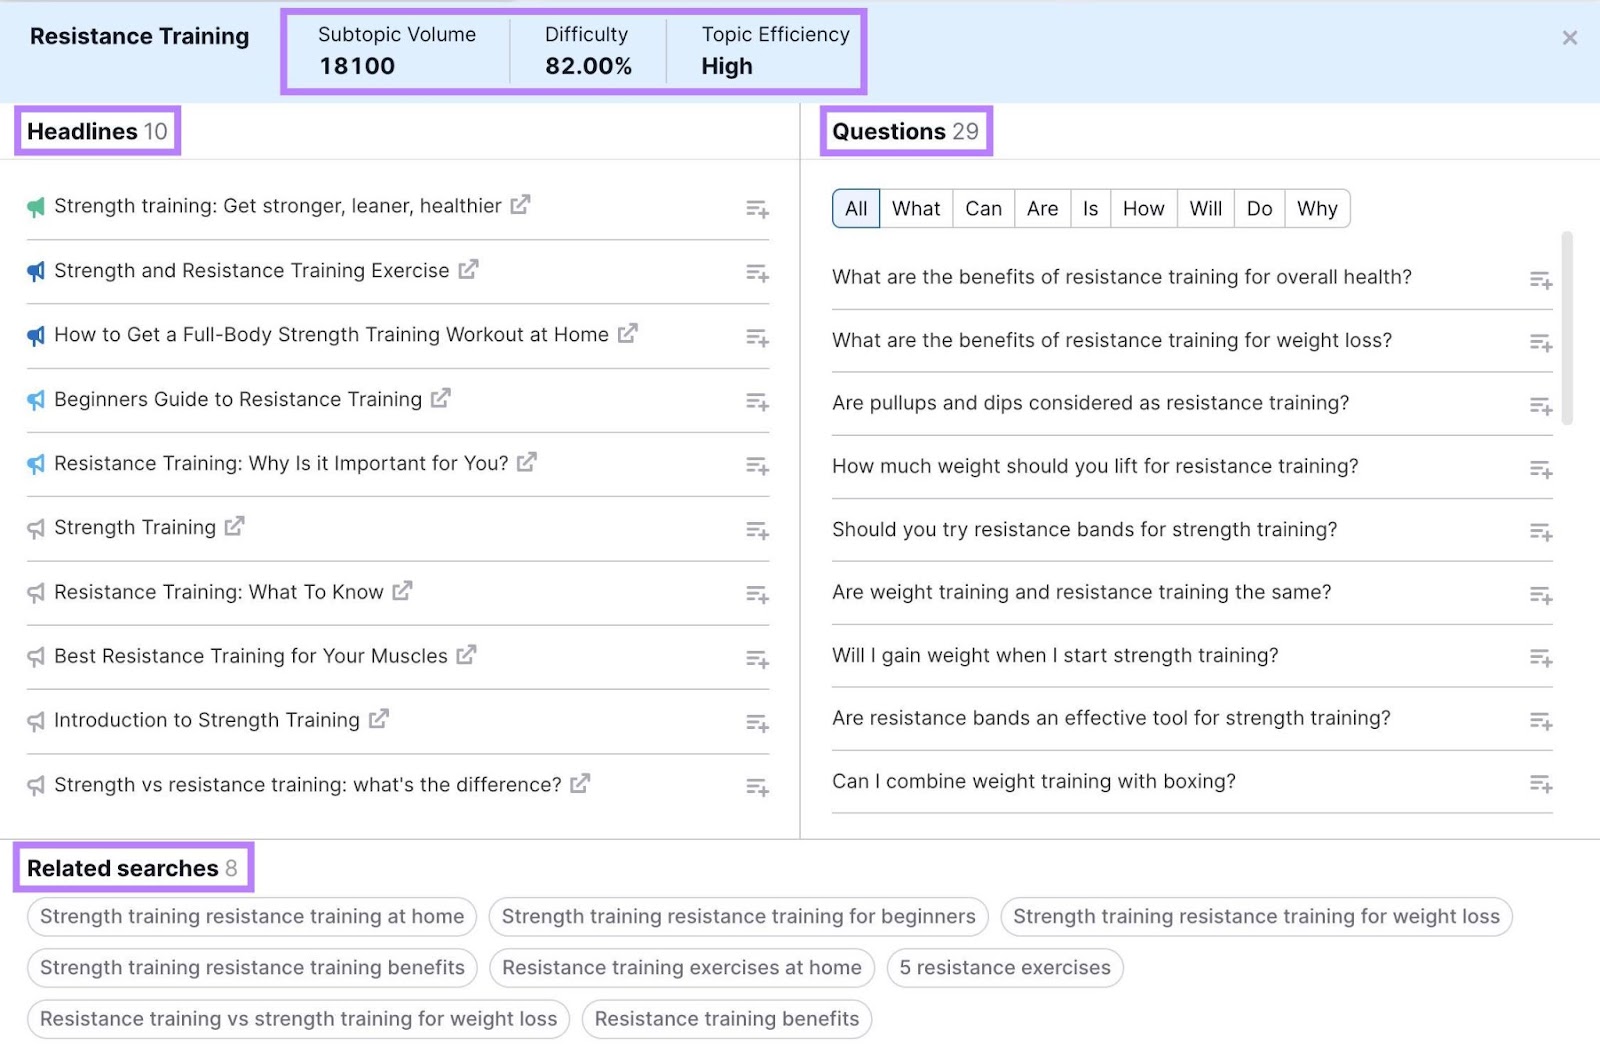Viewport: 1600px width, 1058px height.
Task: Click the 'Questions 29' heading
Action: click(906, 130)
